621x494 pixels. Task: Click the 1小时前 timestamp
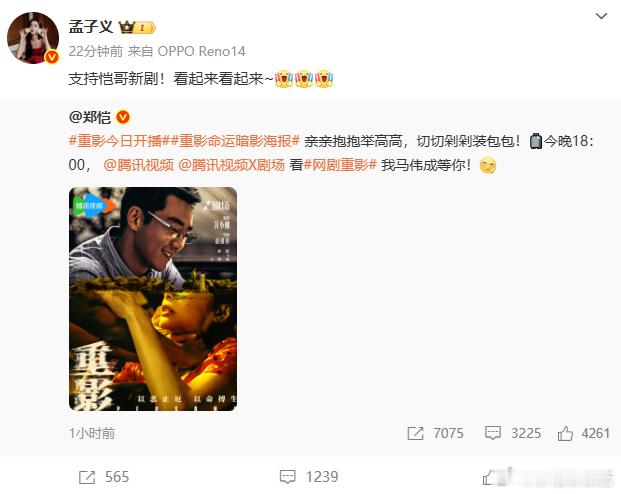pyautogui.click(x=92, y=433)
